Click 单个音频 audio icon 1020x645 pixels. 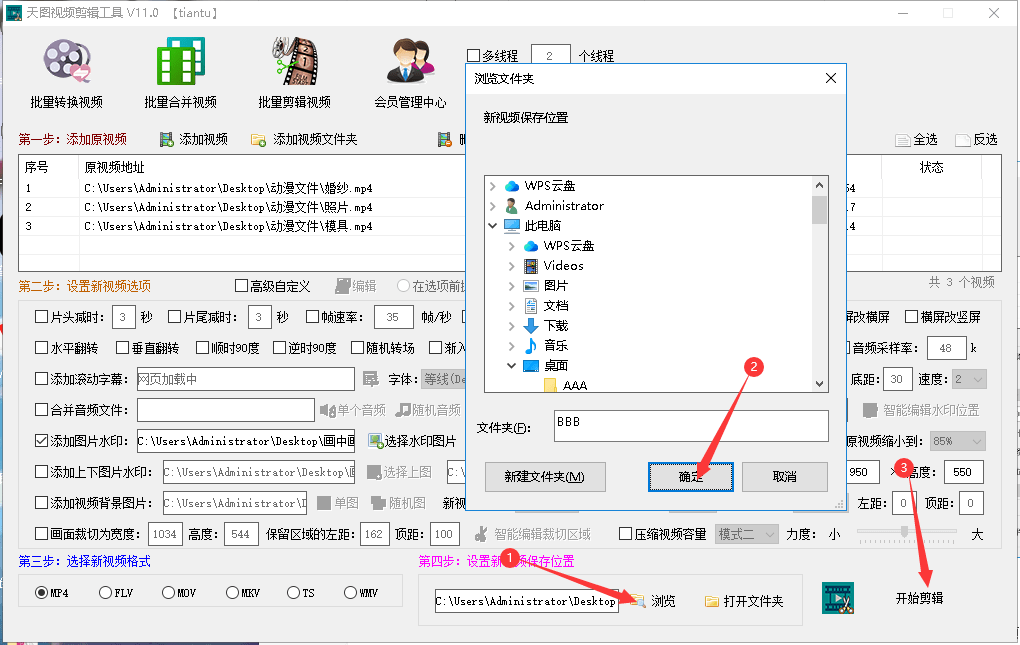tap(327, 410)
